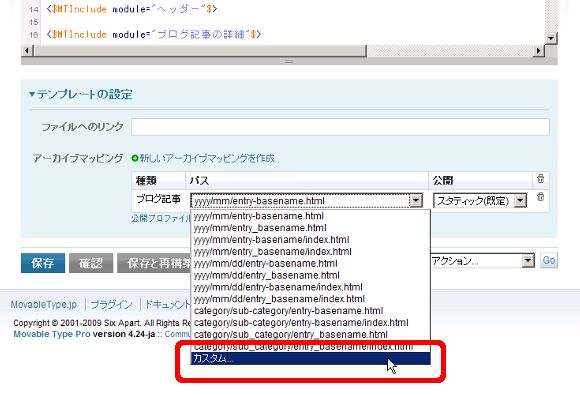
Task: Collapse the テンプレートの設定 section
Action: (81, 94)
